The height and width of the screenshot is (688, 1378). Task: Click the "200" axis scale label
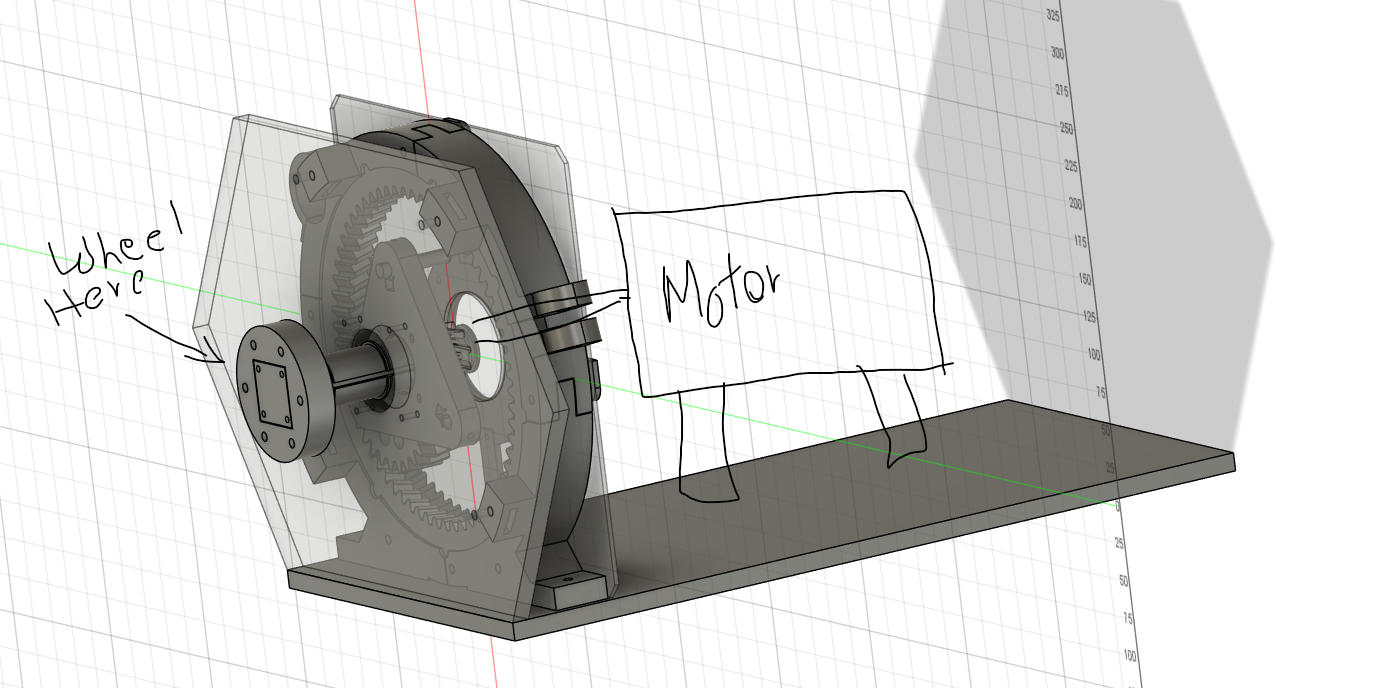pyautogui.click(x=1075, y=203)
